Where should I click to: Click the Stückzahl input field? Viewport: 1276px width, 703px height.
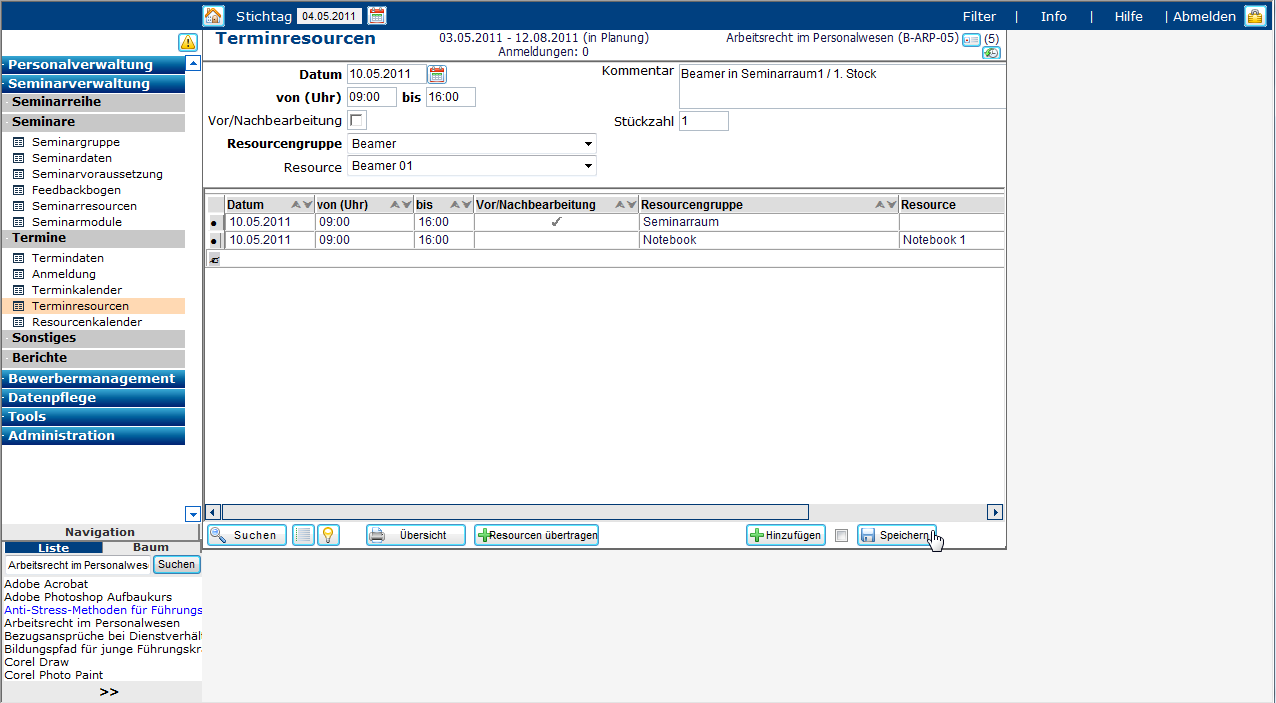[704, 121]
